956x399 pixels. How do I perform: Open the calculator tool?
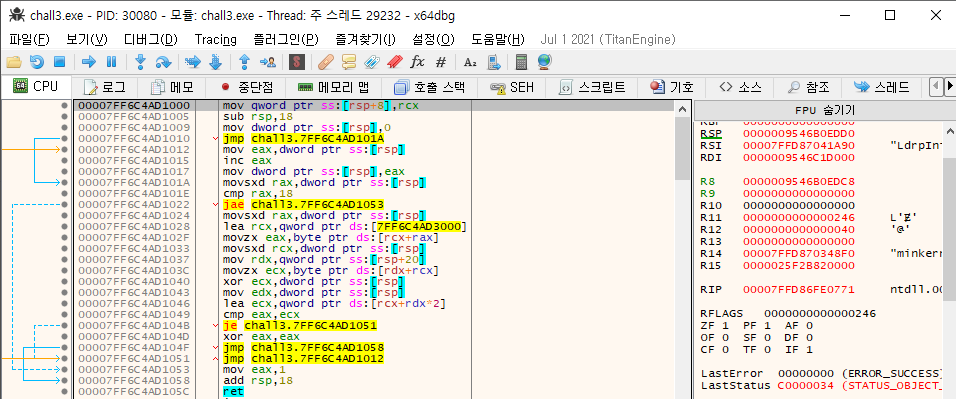[521, 62]
